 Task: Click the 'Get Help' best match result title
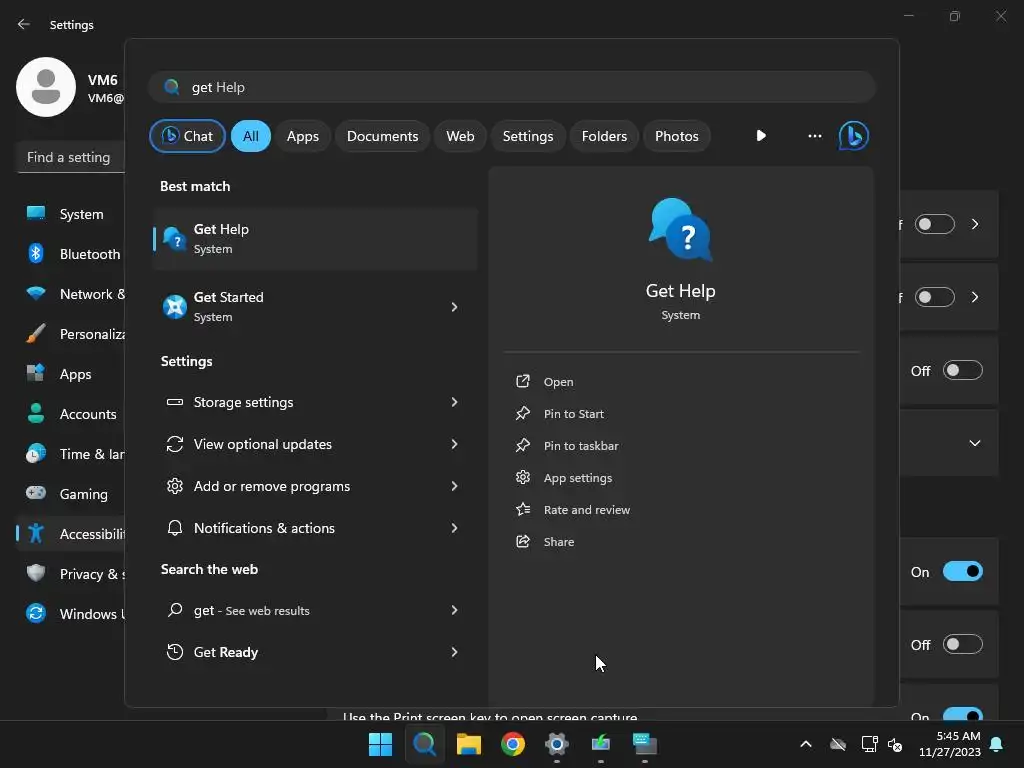pos(221,229)
